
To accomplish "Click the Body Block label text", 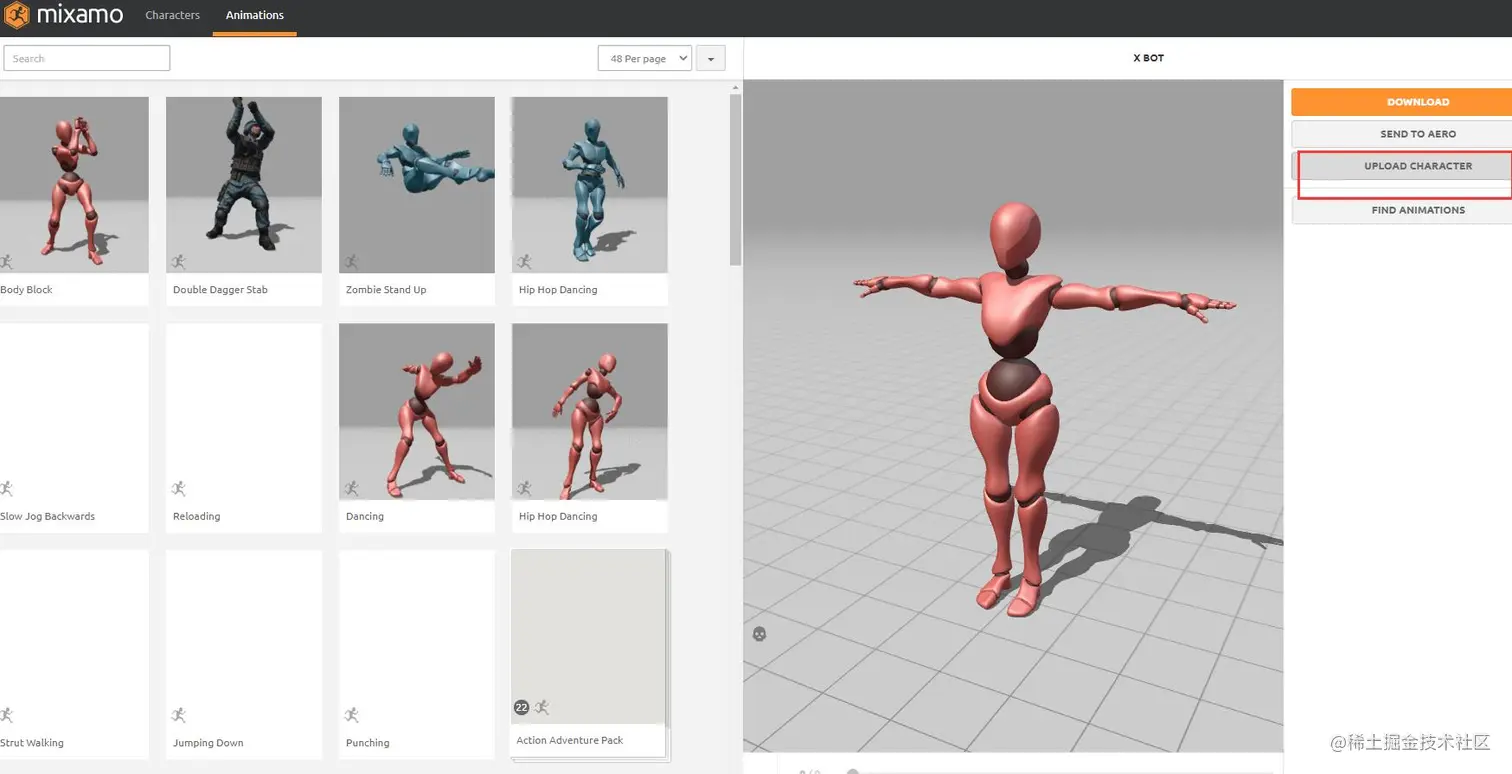I will (x=27, y=290).
